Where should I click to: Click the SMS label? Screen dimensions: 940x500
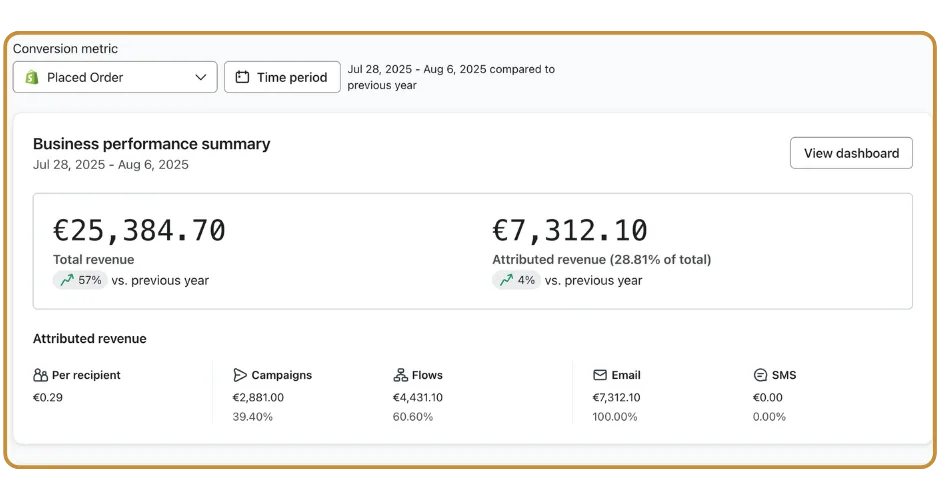coord(784,375)
